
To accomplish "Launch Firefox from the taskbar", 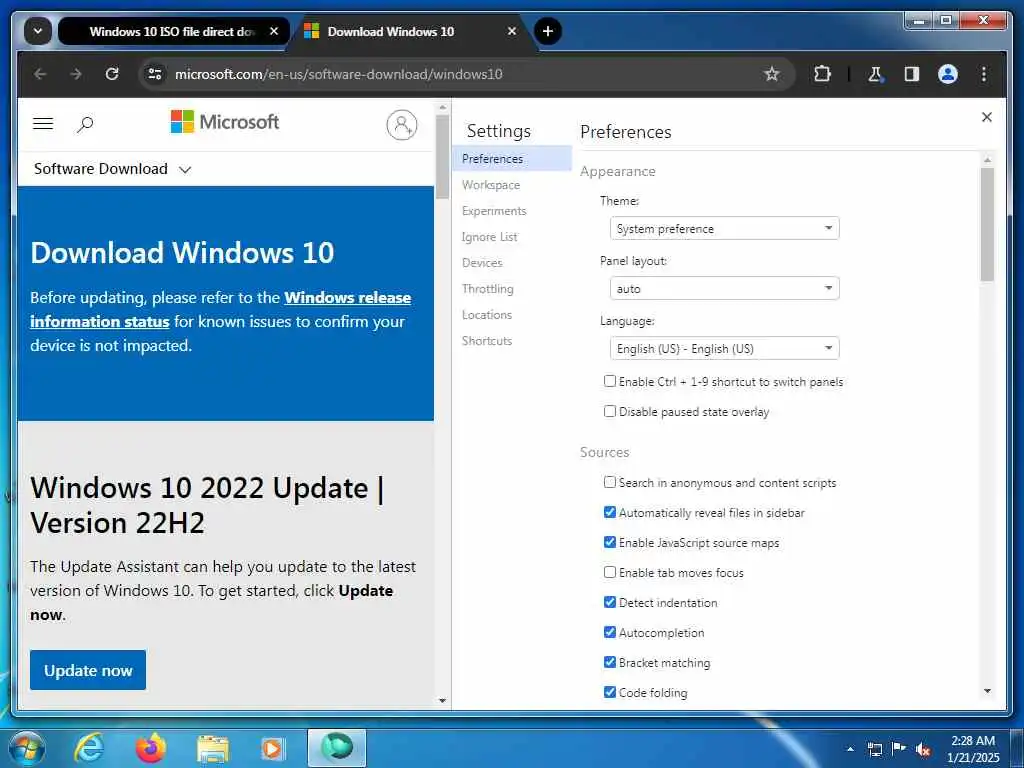I will pyautogui.click(x=150, y=748).
